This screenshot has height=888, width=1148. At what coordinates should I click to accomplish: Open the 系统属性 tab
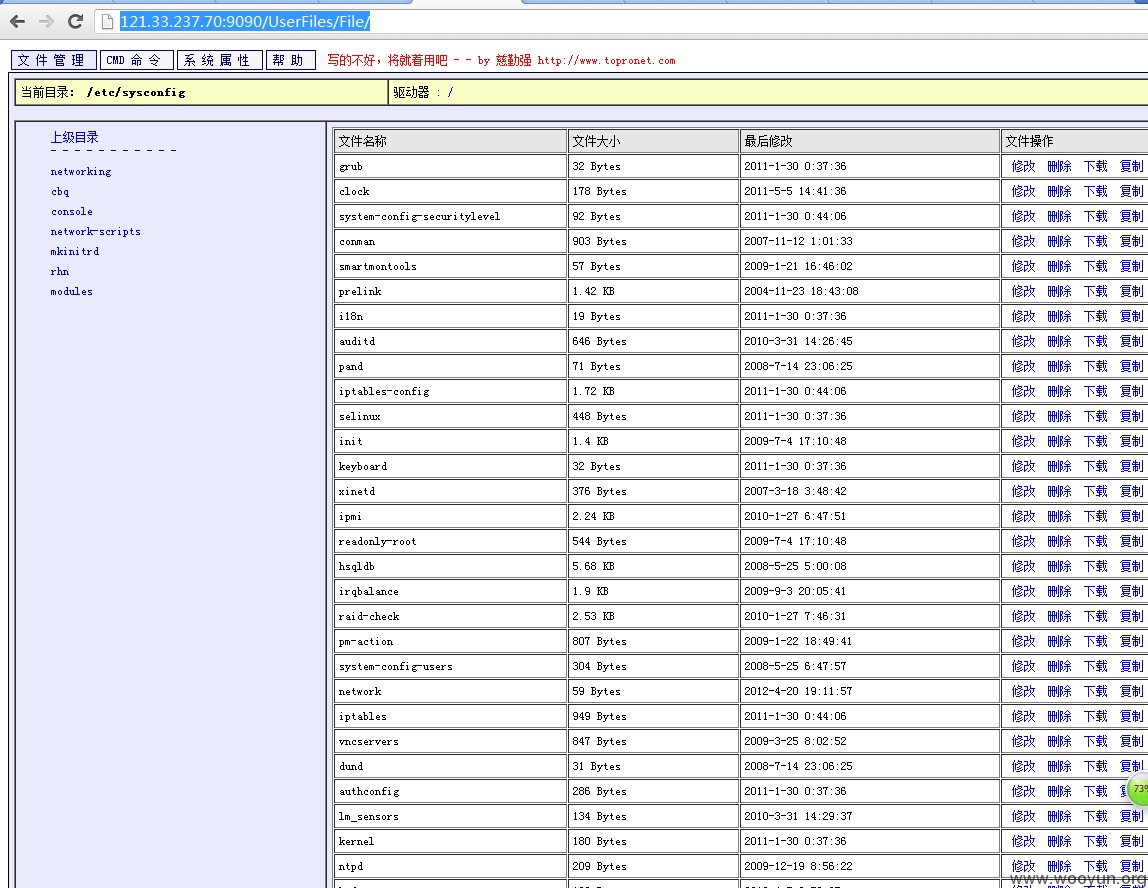click(219, 60)
